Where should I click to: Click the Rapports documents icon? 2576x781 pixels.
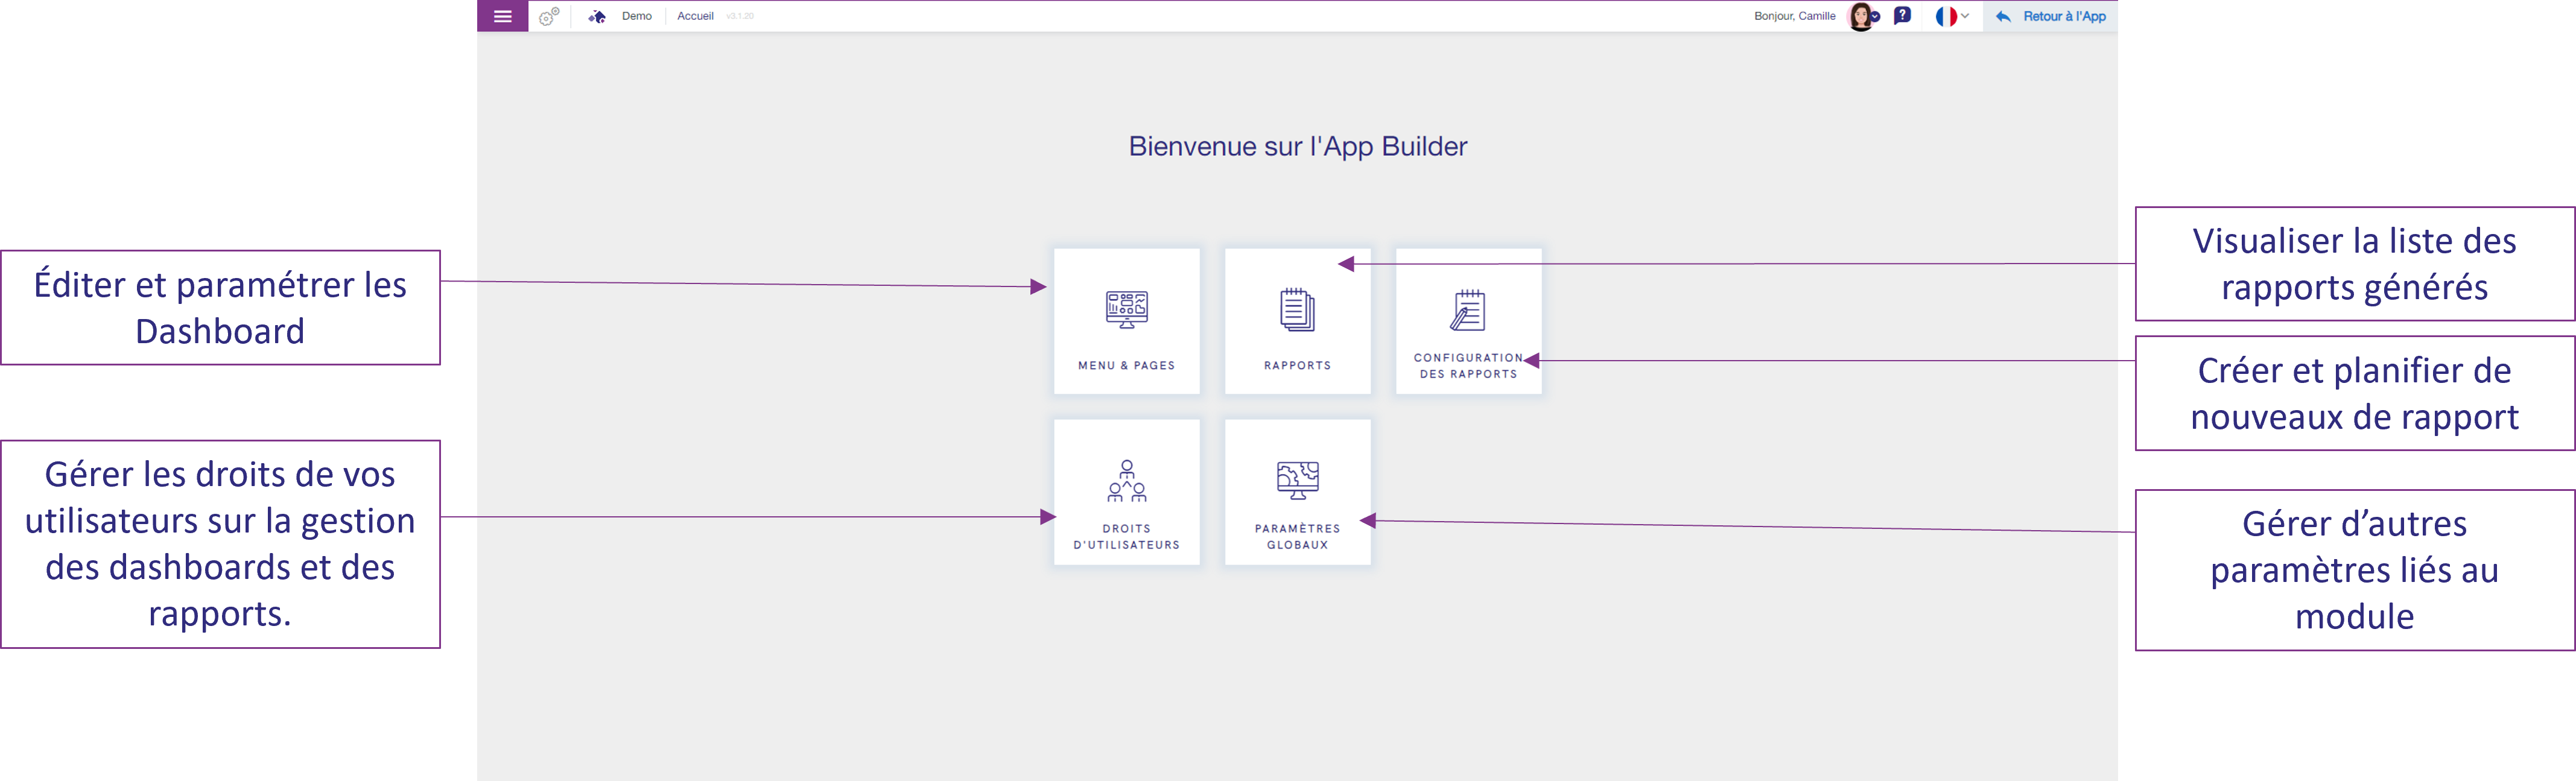pos(1297,309)
